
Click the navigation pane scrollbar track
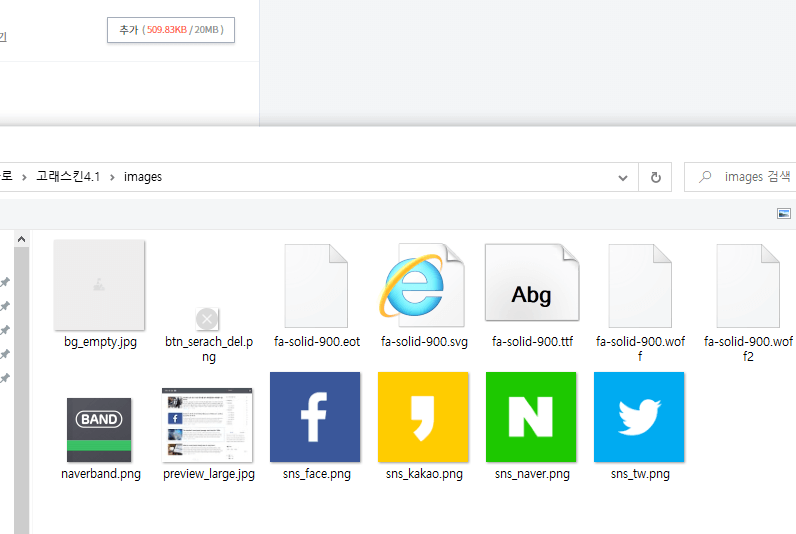pyautogui.click(x=21, y=390)
